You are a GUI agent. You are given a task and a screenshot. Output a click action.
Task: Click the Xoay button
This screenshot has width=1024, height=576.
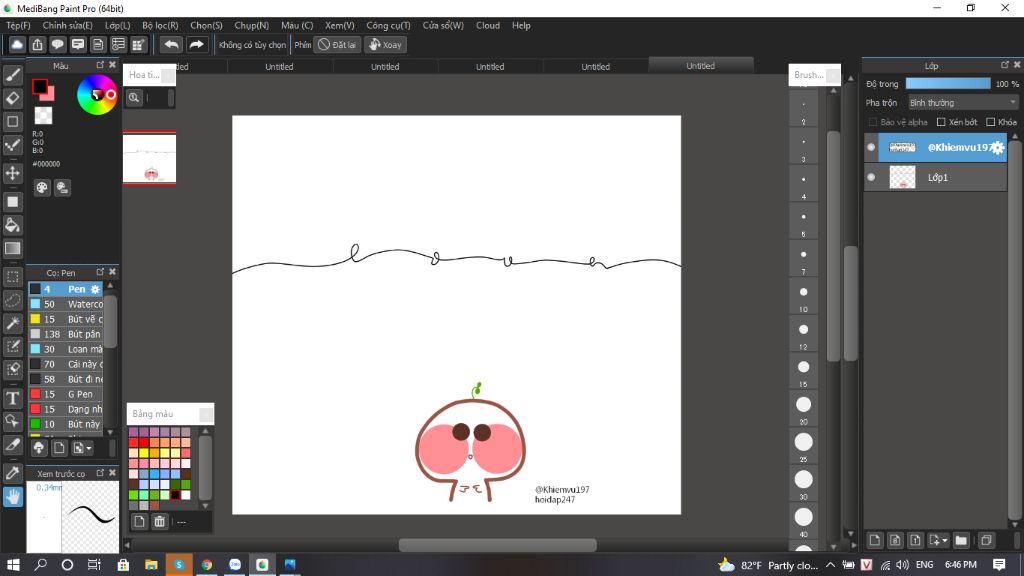coord(385,44)
